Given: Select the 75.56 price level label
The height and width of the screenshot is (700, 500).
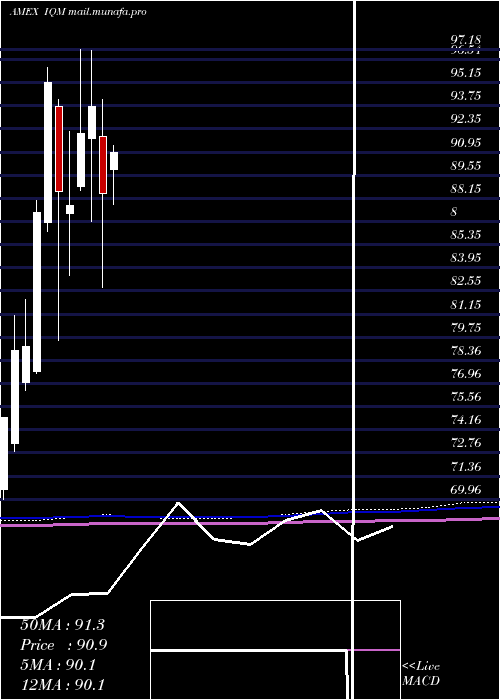Looking at the screenshot, I should click(x=466, y=396).
